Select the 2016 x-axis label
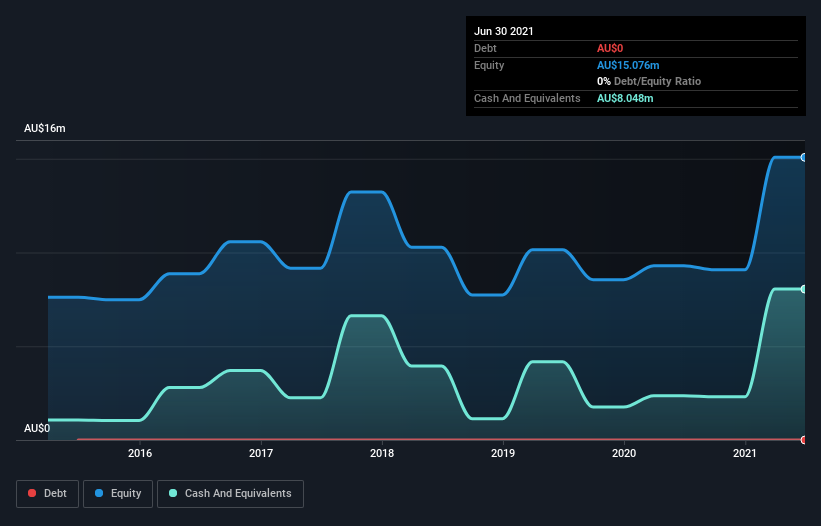The width and height of the screenshot is (821, 526). pos(140,453)
